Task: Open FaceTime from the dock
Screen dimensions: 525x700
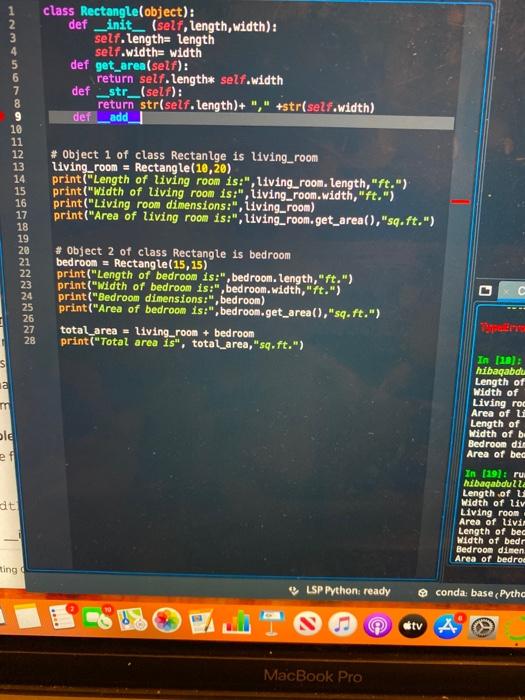Action: [x=97, y=619]
